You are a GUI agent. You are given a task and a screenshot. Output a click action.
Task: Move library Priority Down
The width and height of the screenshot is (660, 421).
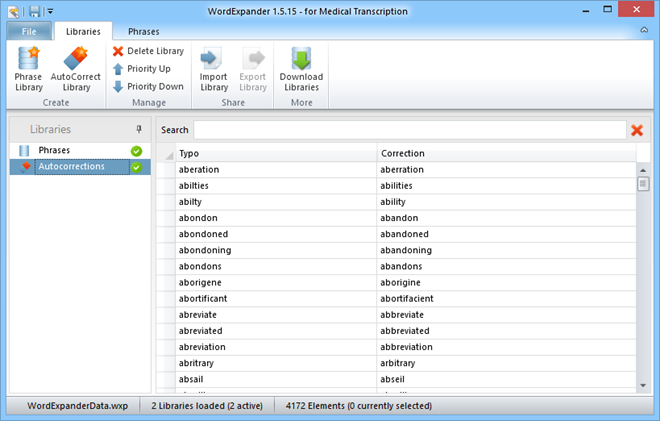(148, 86)
